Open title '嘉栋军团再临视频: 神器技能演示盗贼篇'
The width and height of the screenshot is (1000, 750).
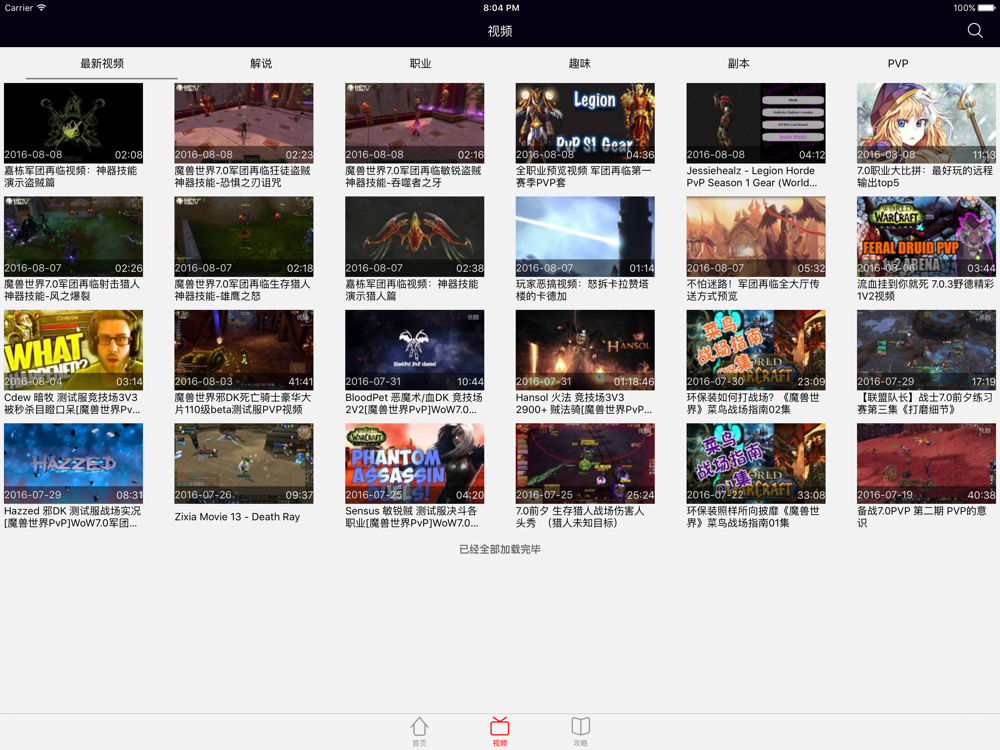click(x=70, y=177)
